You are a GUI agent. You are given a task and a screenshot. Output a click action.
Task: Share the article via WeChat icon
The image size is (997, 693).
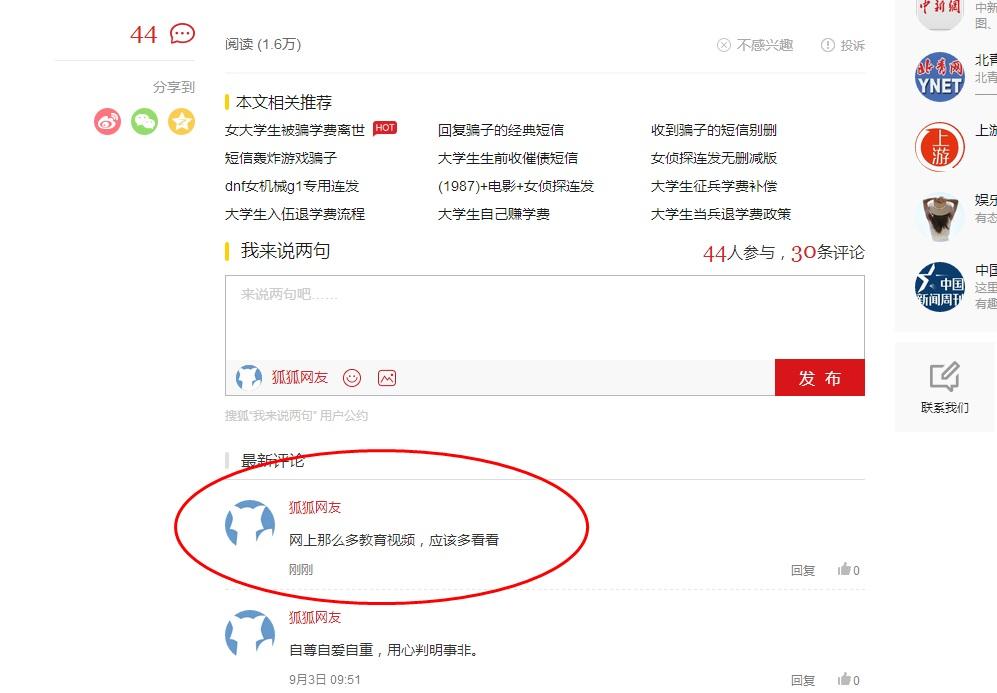pyautogui.click(x=144, y=121)
